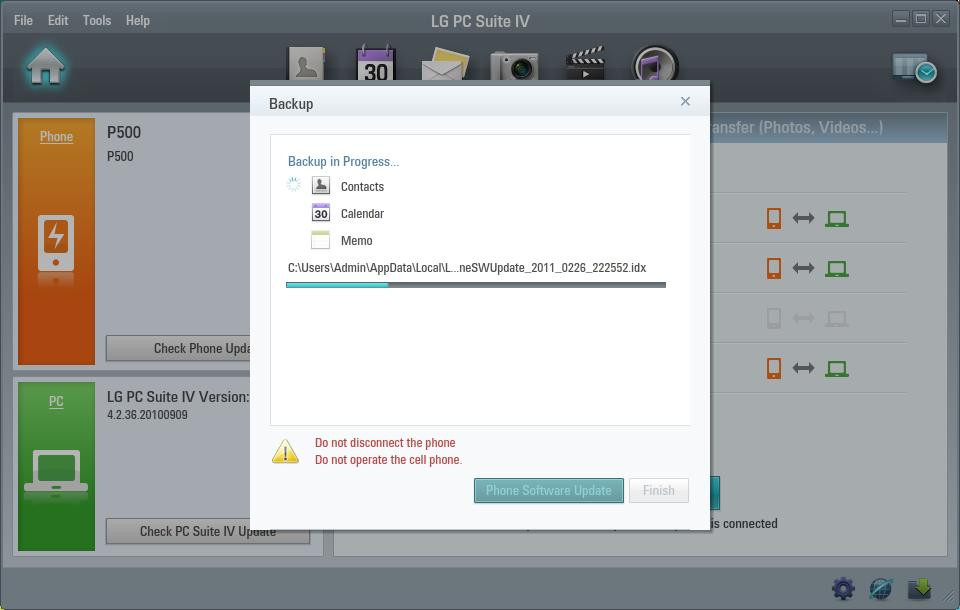Click the Phone Software Update button
This screenshot has height=610, width=960.
point(549,491)
